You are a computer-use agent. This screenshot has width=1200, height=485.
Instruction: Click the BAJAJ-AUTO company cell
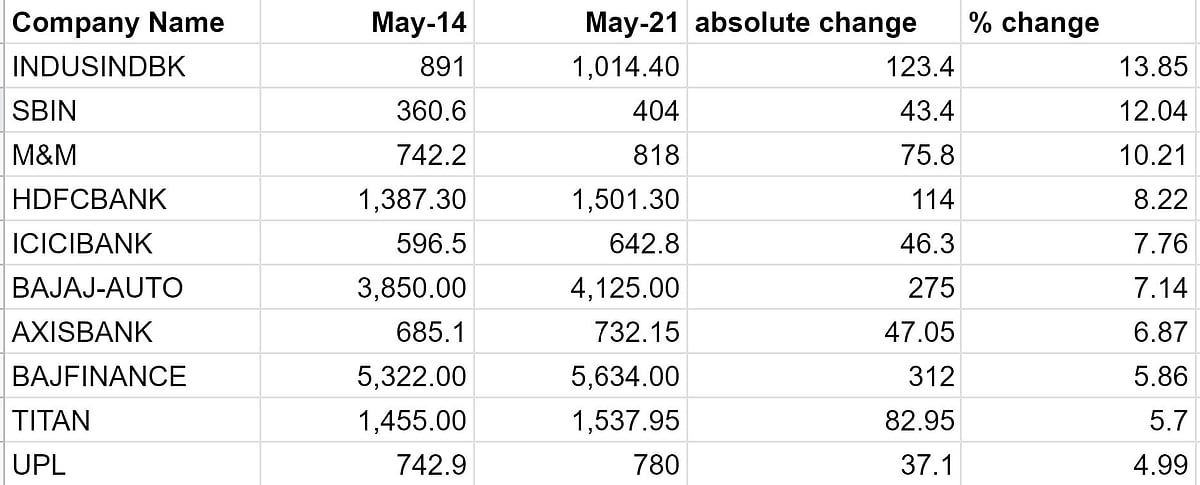click(x=97, y=288)
